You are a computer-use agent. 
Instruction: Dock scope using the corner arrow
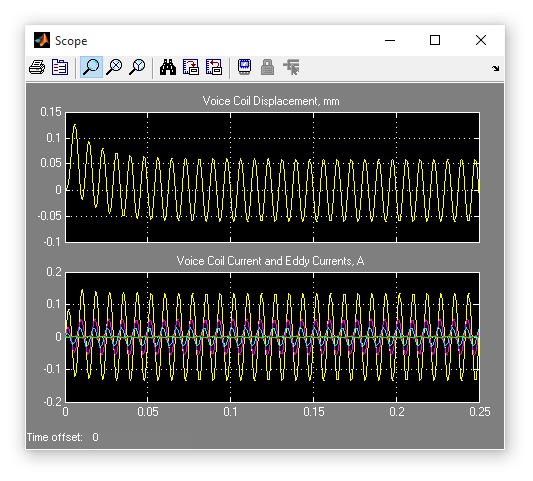[495, 68]
